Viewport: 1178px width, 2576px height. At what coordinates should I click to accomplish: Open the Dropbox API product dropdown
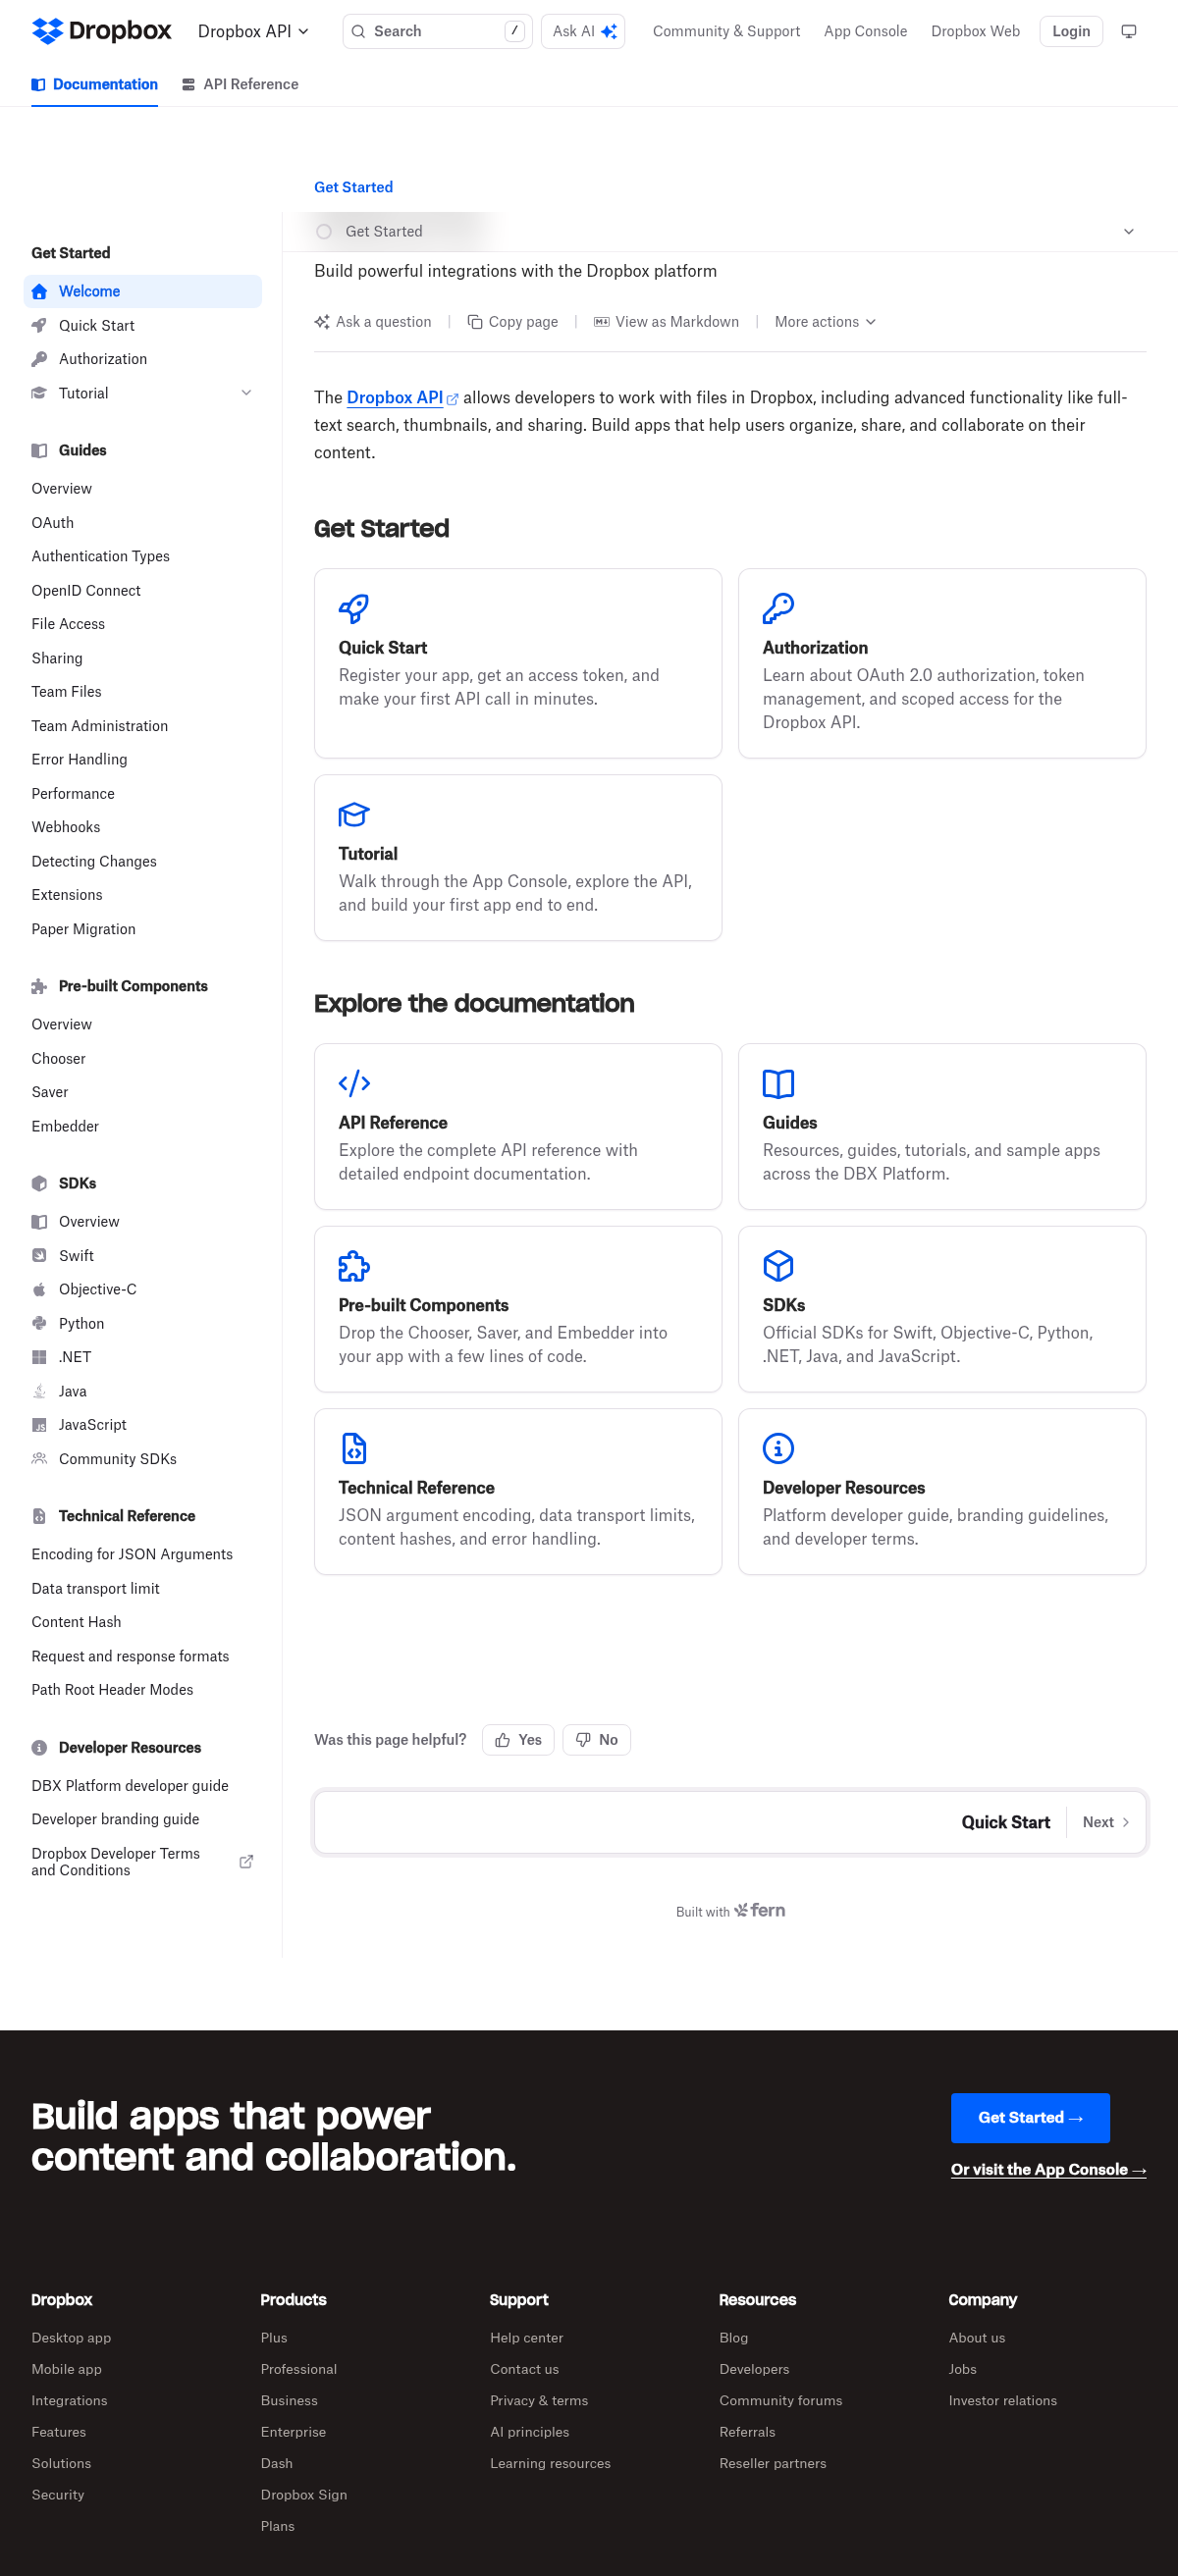point(253,32)
